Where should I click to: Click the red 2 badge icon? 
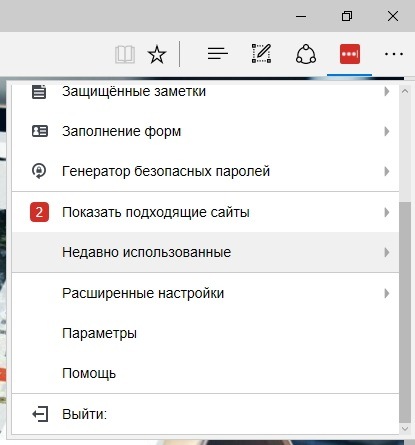(39, 212)
